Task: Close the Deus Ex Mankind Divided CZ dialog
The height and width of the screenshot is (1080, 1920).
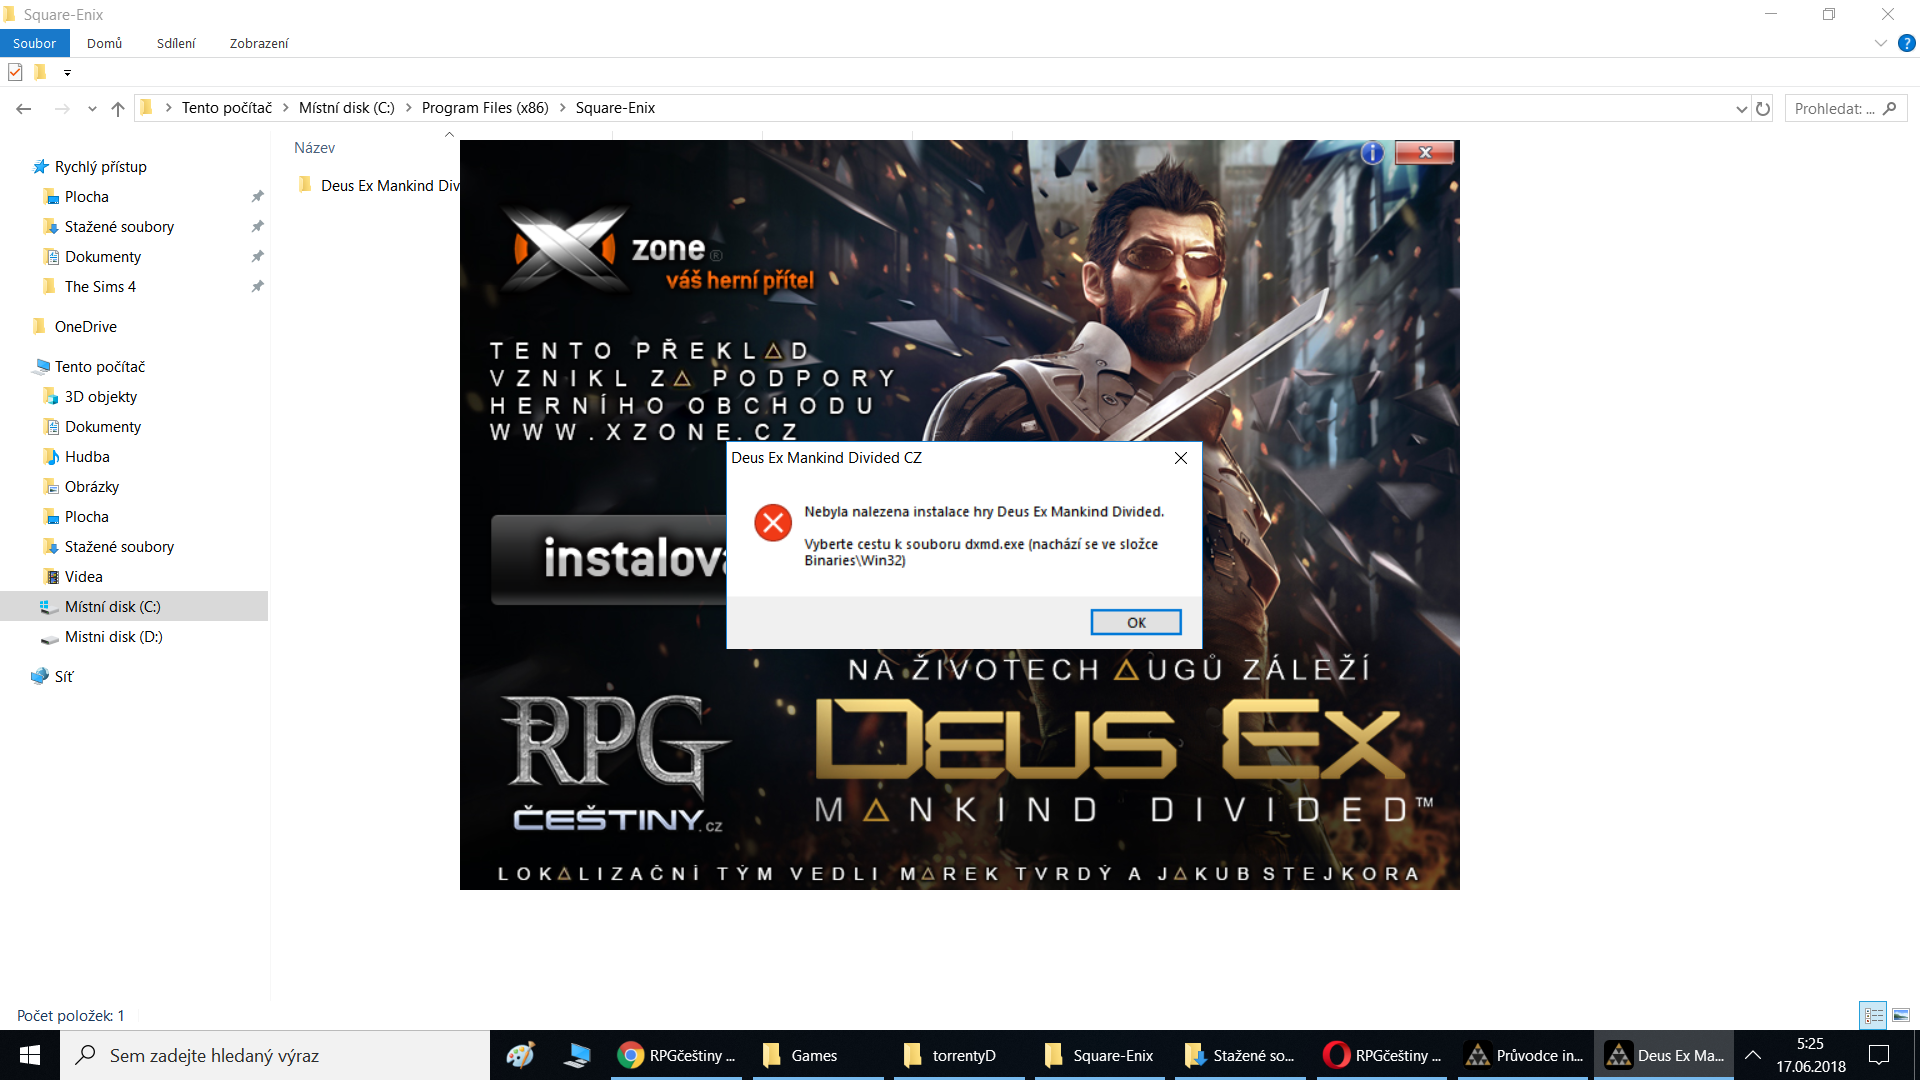Action: pos(1181,458)
